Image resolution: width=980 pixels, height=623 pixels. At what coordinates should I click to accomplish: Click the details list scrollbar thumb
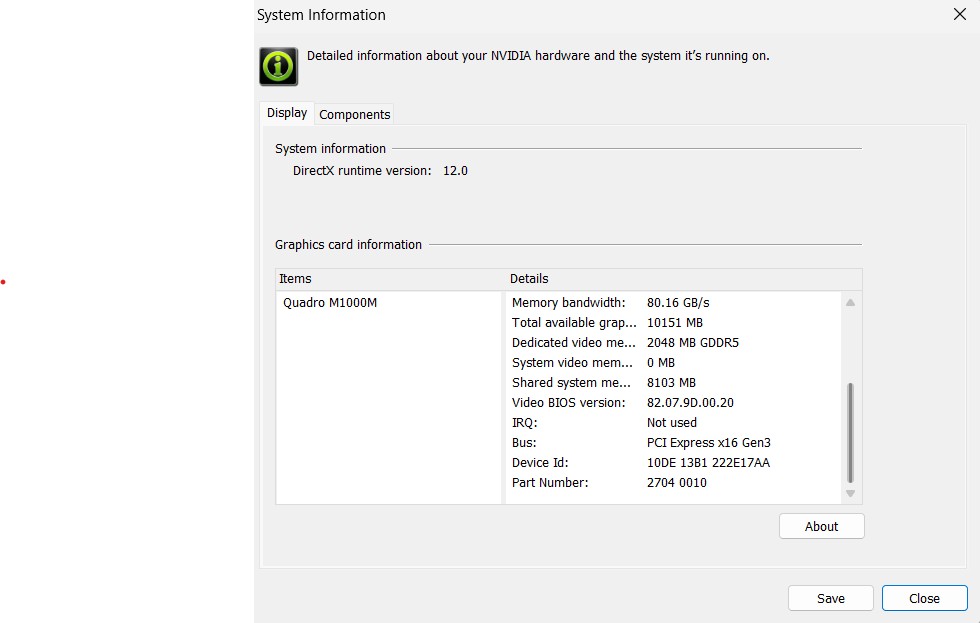click(850, 433)
